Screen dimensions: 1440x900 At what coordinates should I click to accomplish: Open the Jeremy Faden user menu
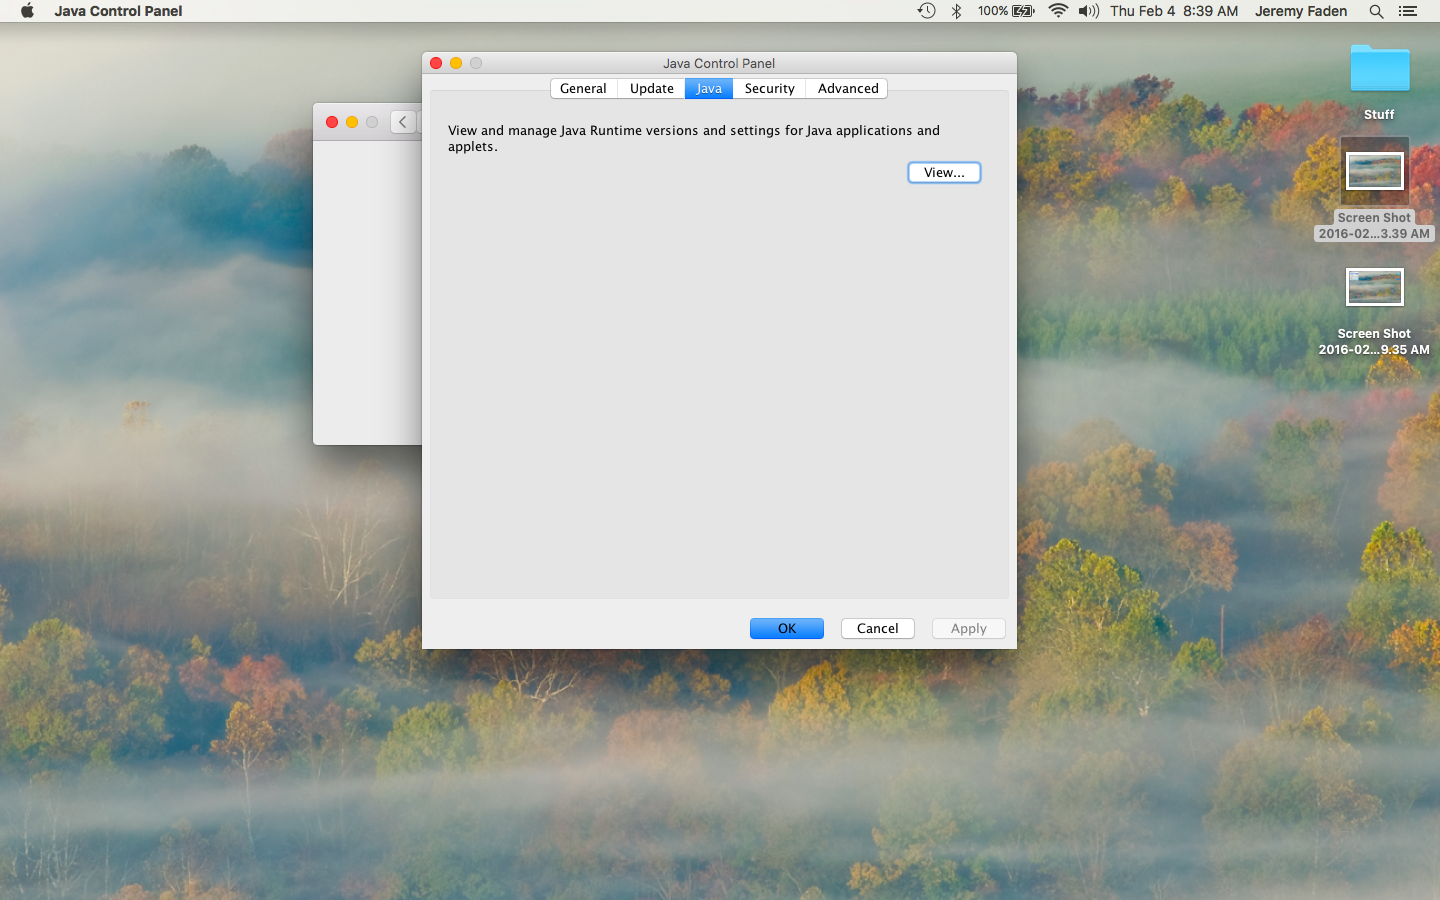(1301, 11)
